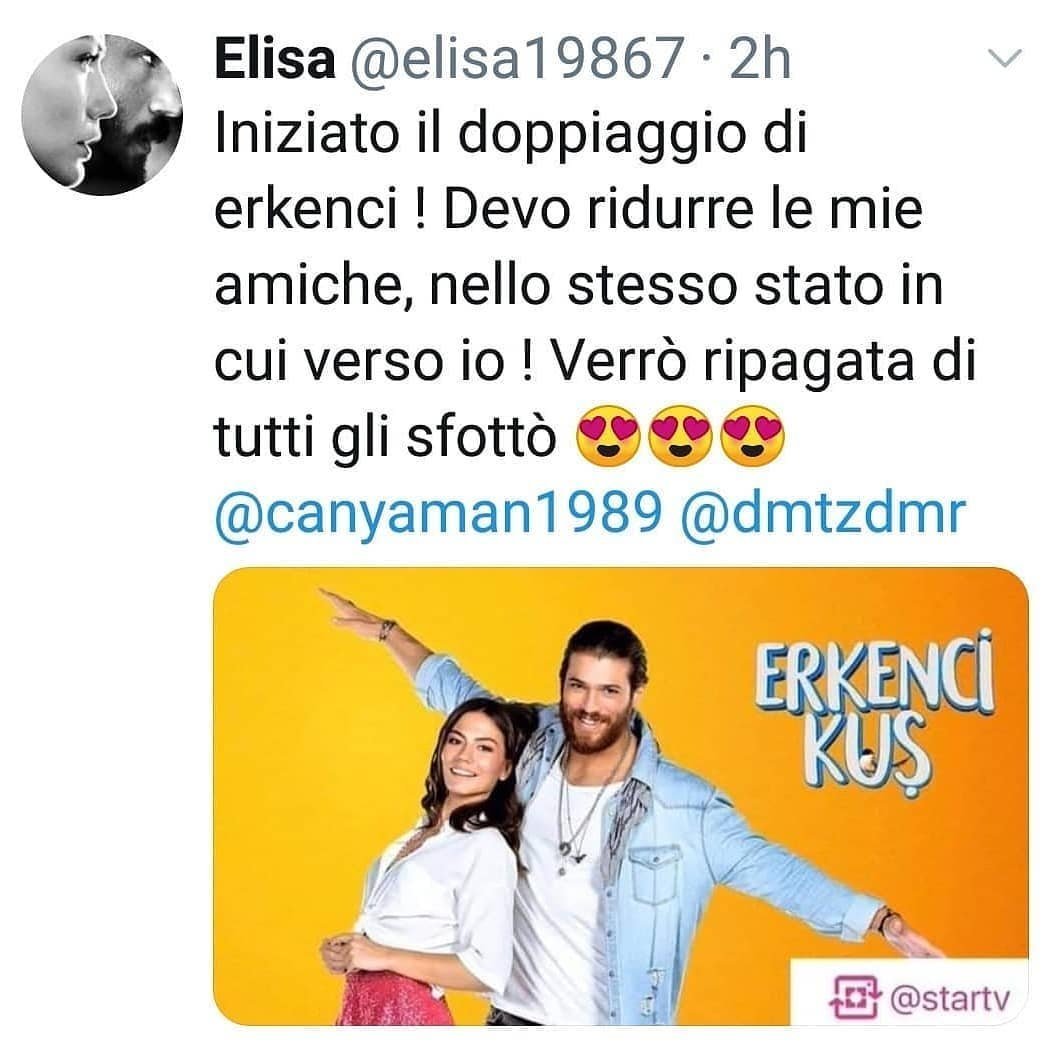Open the @dmtzdmr mention
Screen dimensions: 1049x1049
tap(823, 514)
